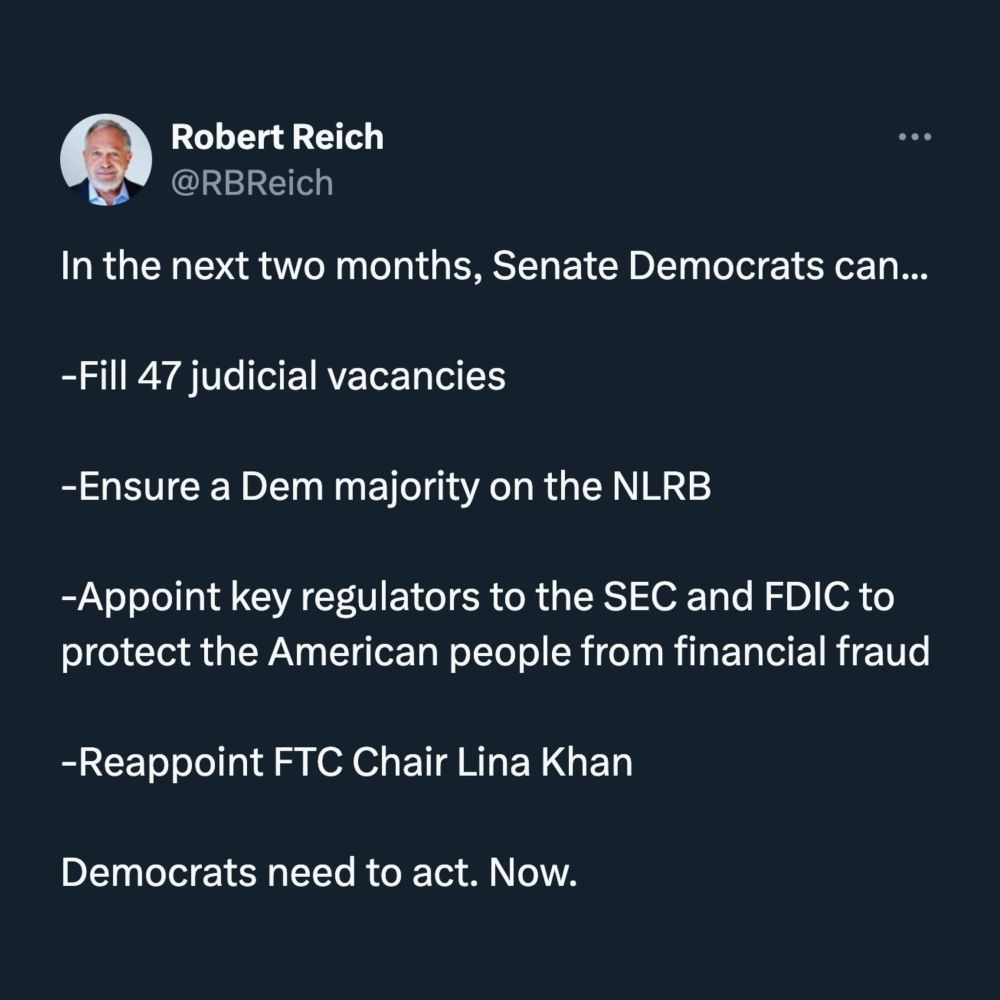The height and width of the screenshot is (1000, 1000).
Task: Click the name 'Lina Khan'
Action: (545, 763)
